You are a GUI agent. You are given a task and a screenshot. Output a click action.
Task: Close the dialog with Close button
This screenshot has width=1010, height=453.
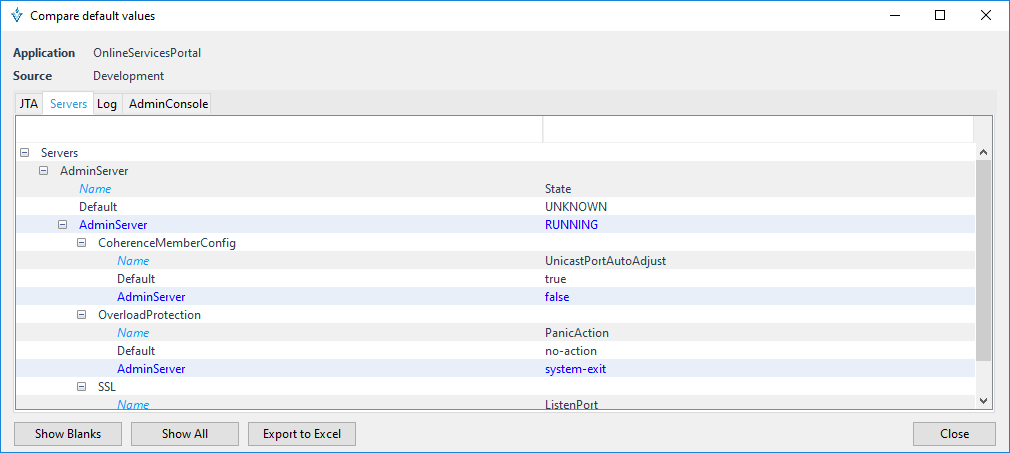953,434
